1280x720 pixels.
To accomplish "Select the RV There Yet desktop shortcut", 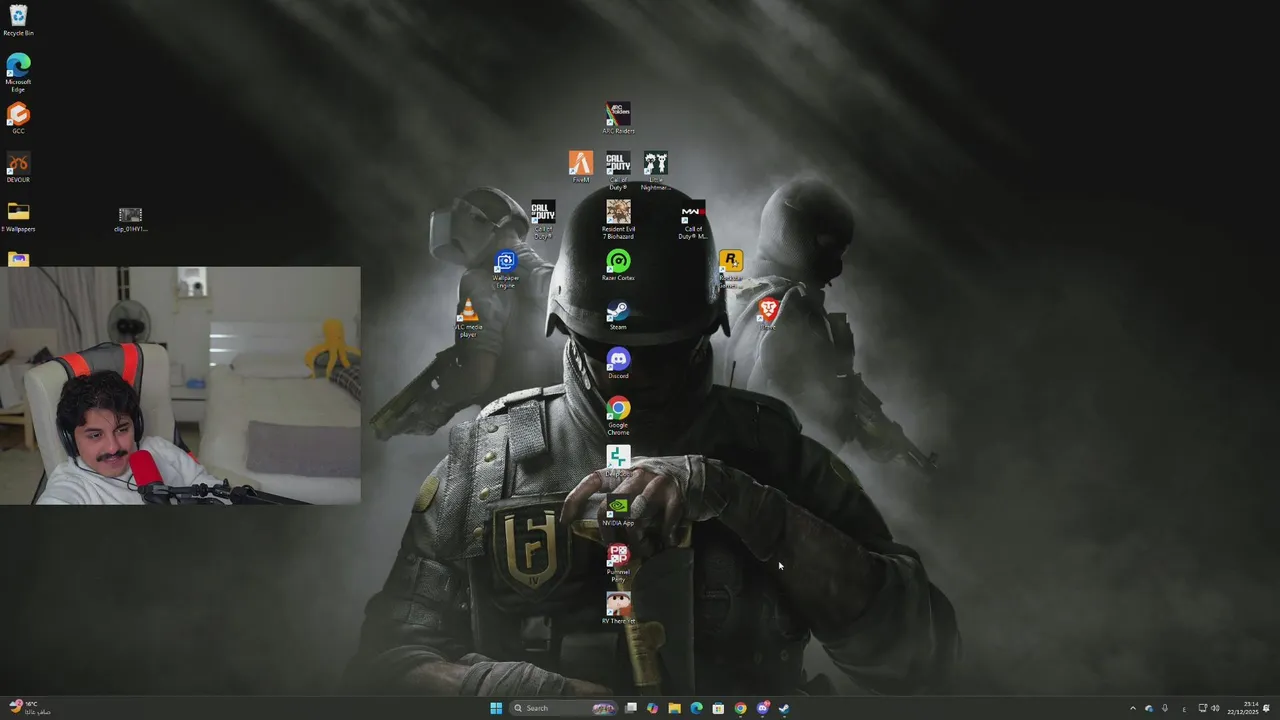I will 618,608.
